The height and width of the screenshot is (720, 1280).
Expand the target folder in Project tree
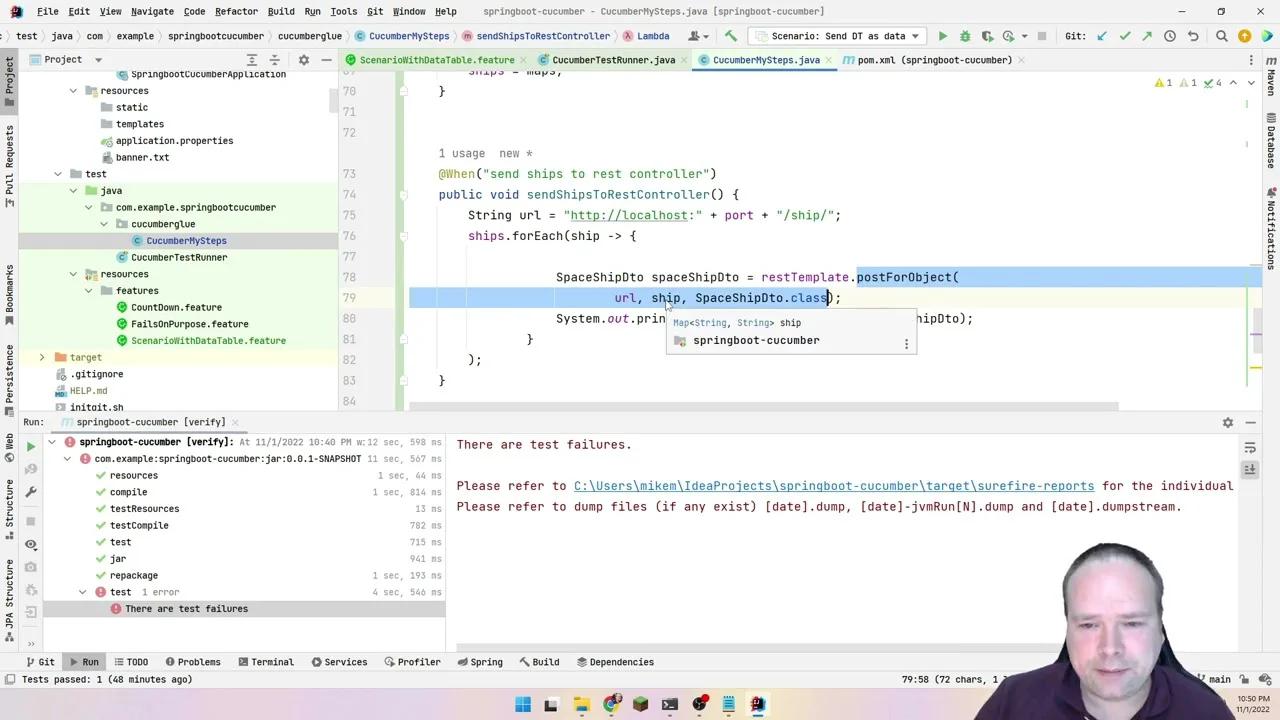pyautogui.click(x=42, y=357)
